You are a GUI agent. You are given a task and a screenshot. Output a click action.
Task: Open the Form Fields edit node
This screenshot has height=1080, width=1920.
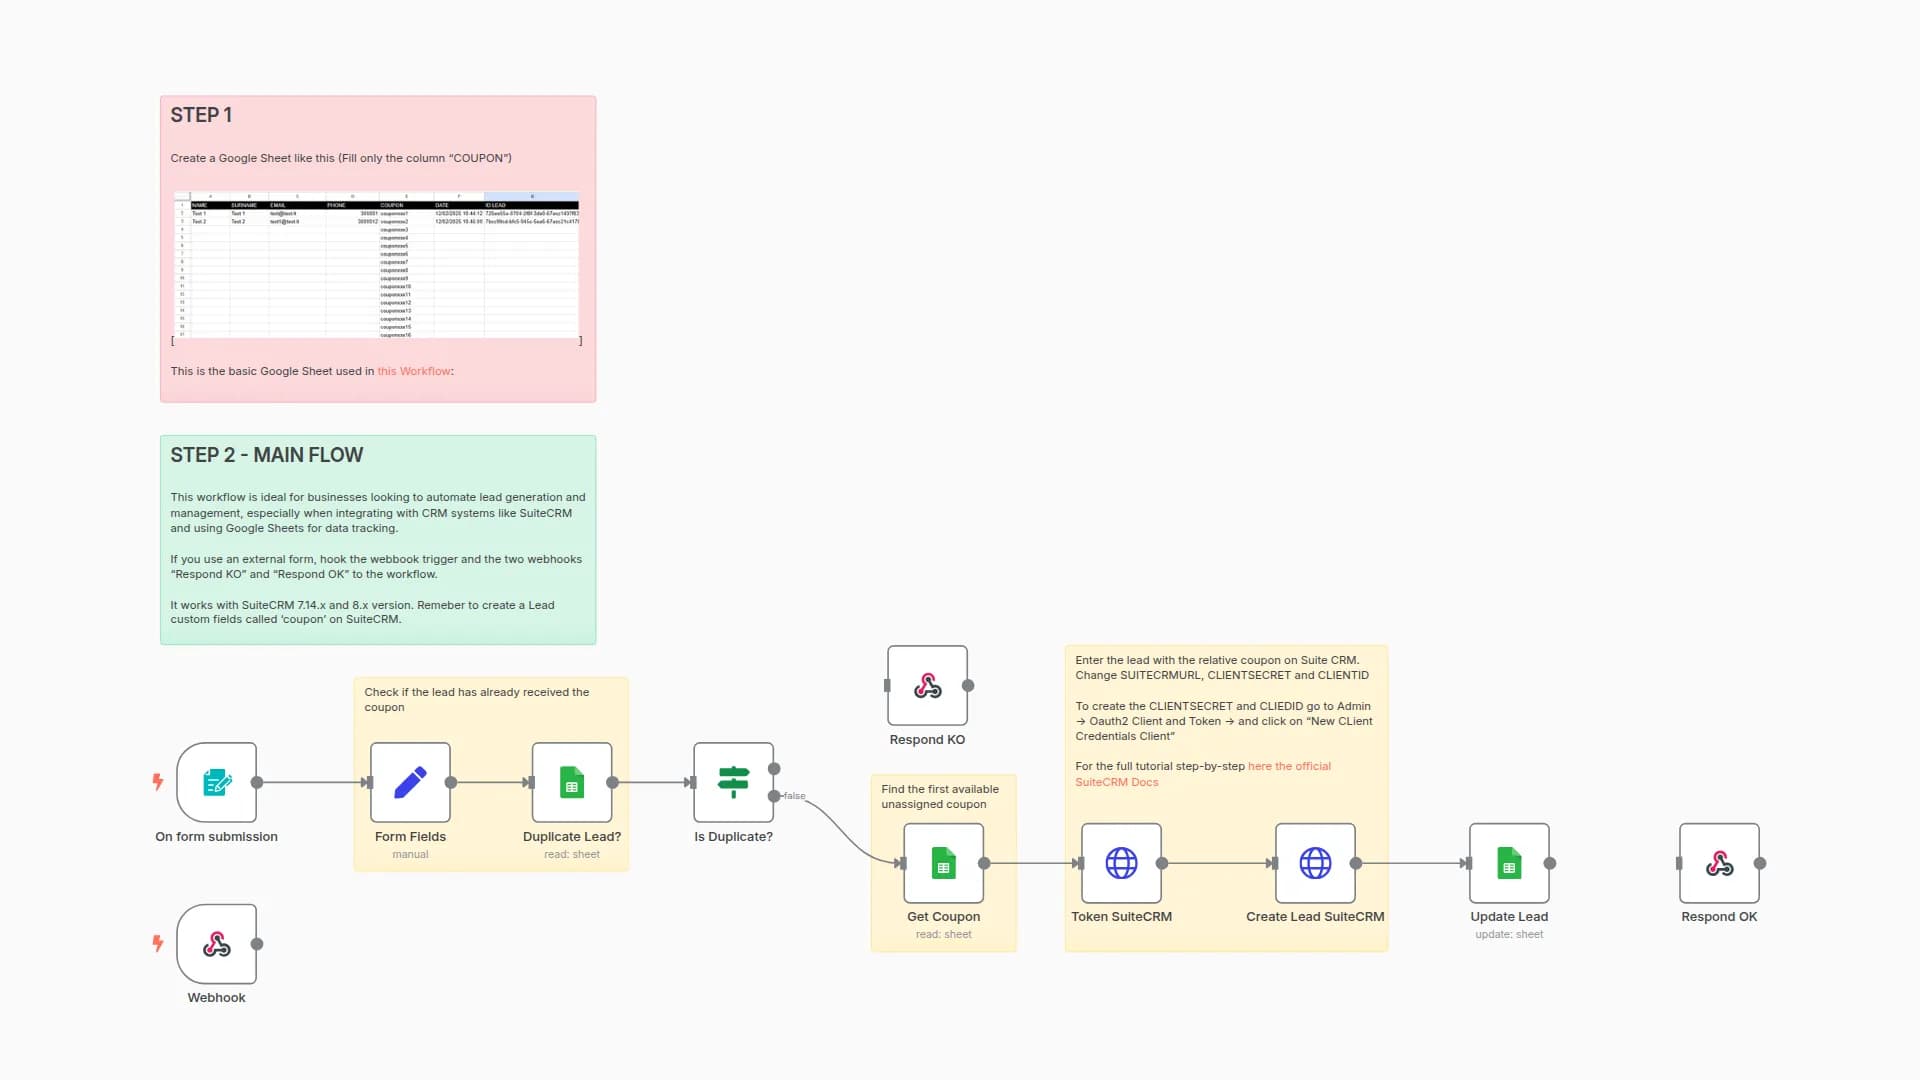pyautogui.click(x=410, y=782)
